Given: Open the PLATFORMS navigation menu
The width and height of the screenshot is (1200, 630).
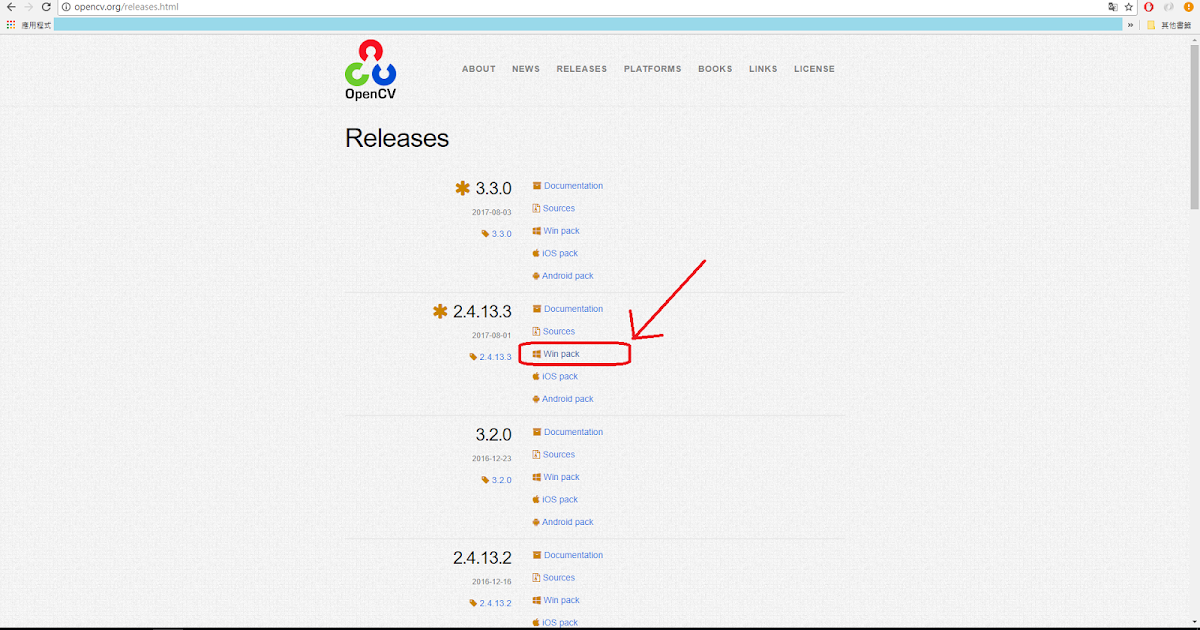Looking at the screenshot, I should [652, 68].
